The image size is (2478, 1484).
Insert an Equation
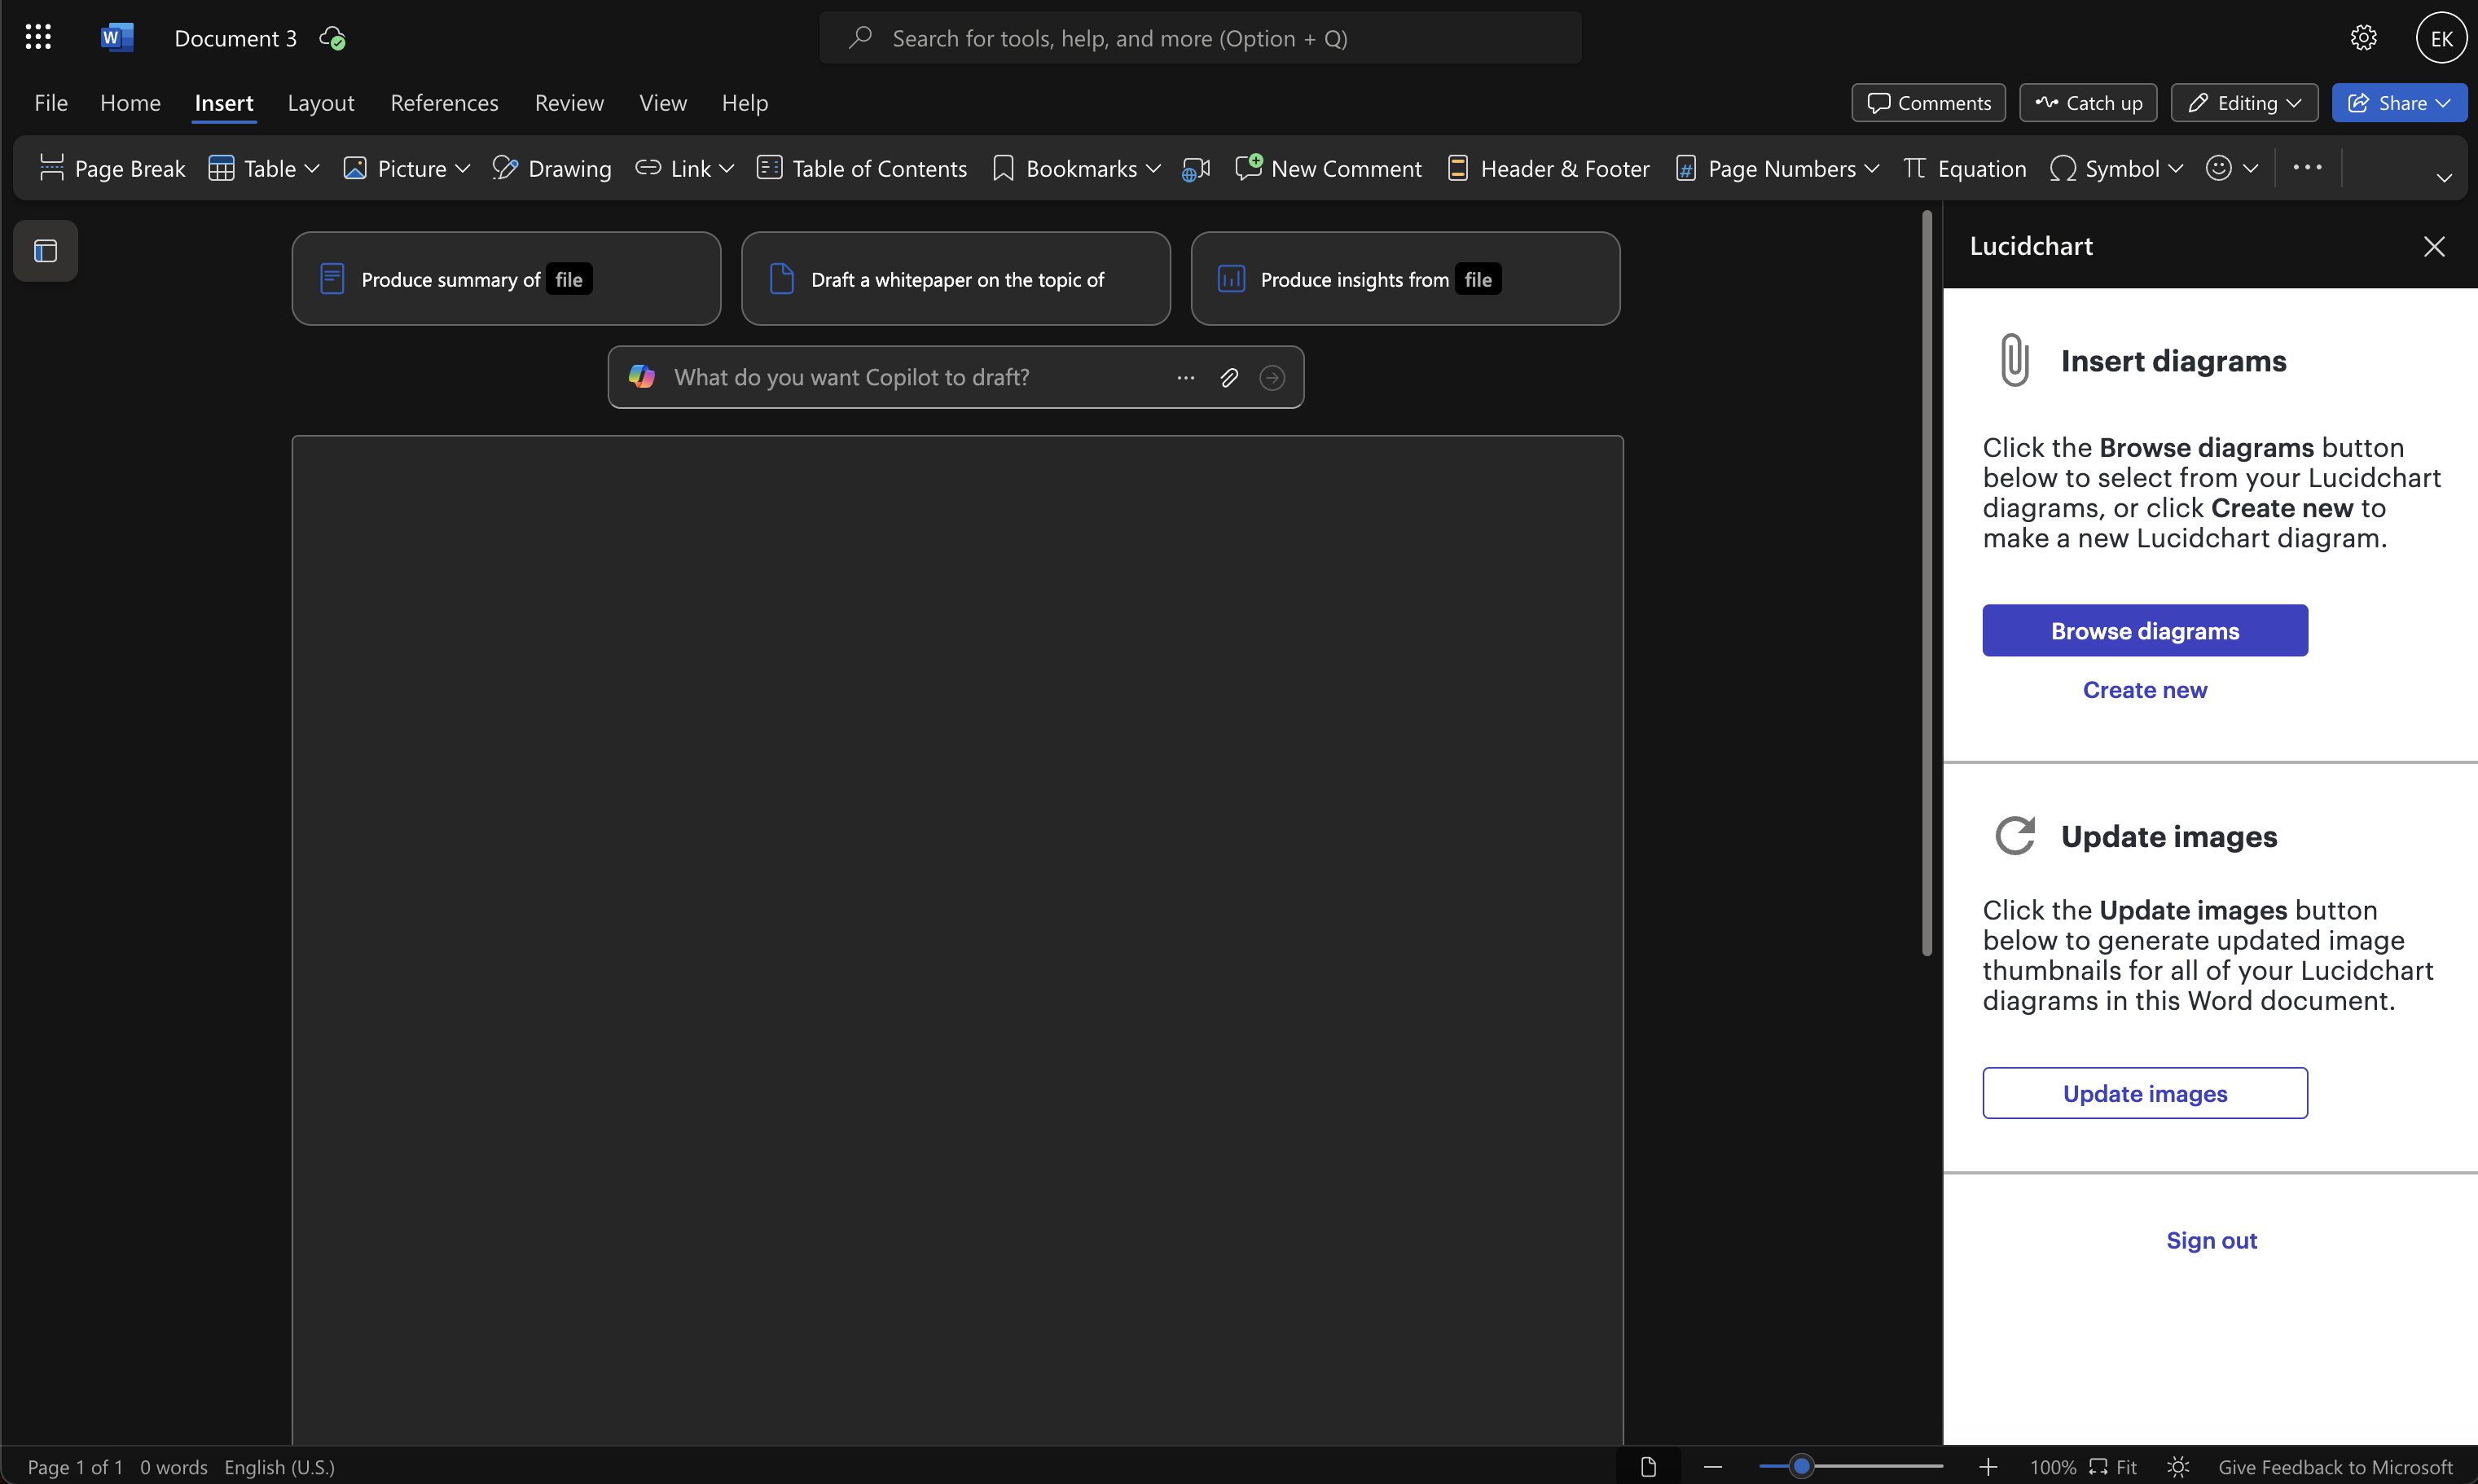(x=1964, y=168)
